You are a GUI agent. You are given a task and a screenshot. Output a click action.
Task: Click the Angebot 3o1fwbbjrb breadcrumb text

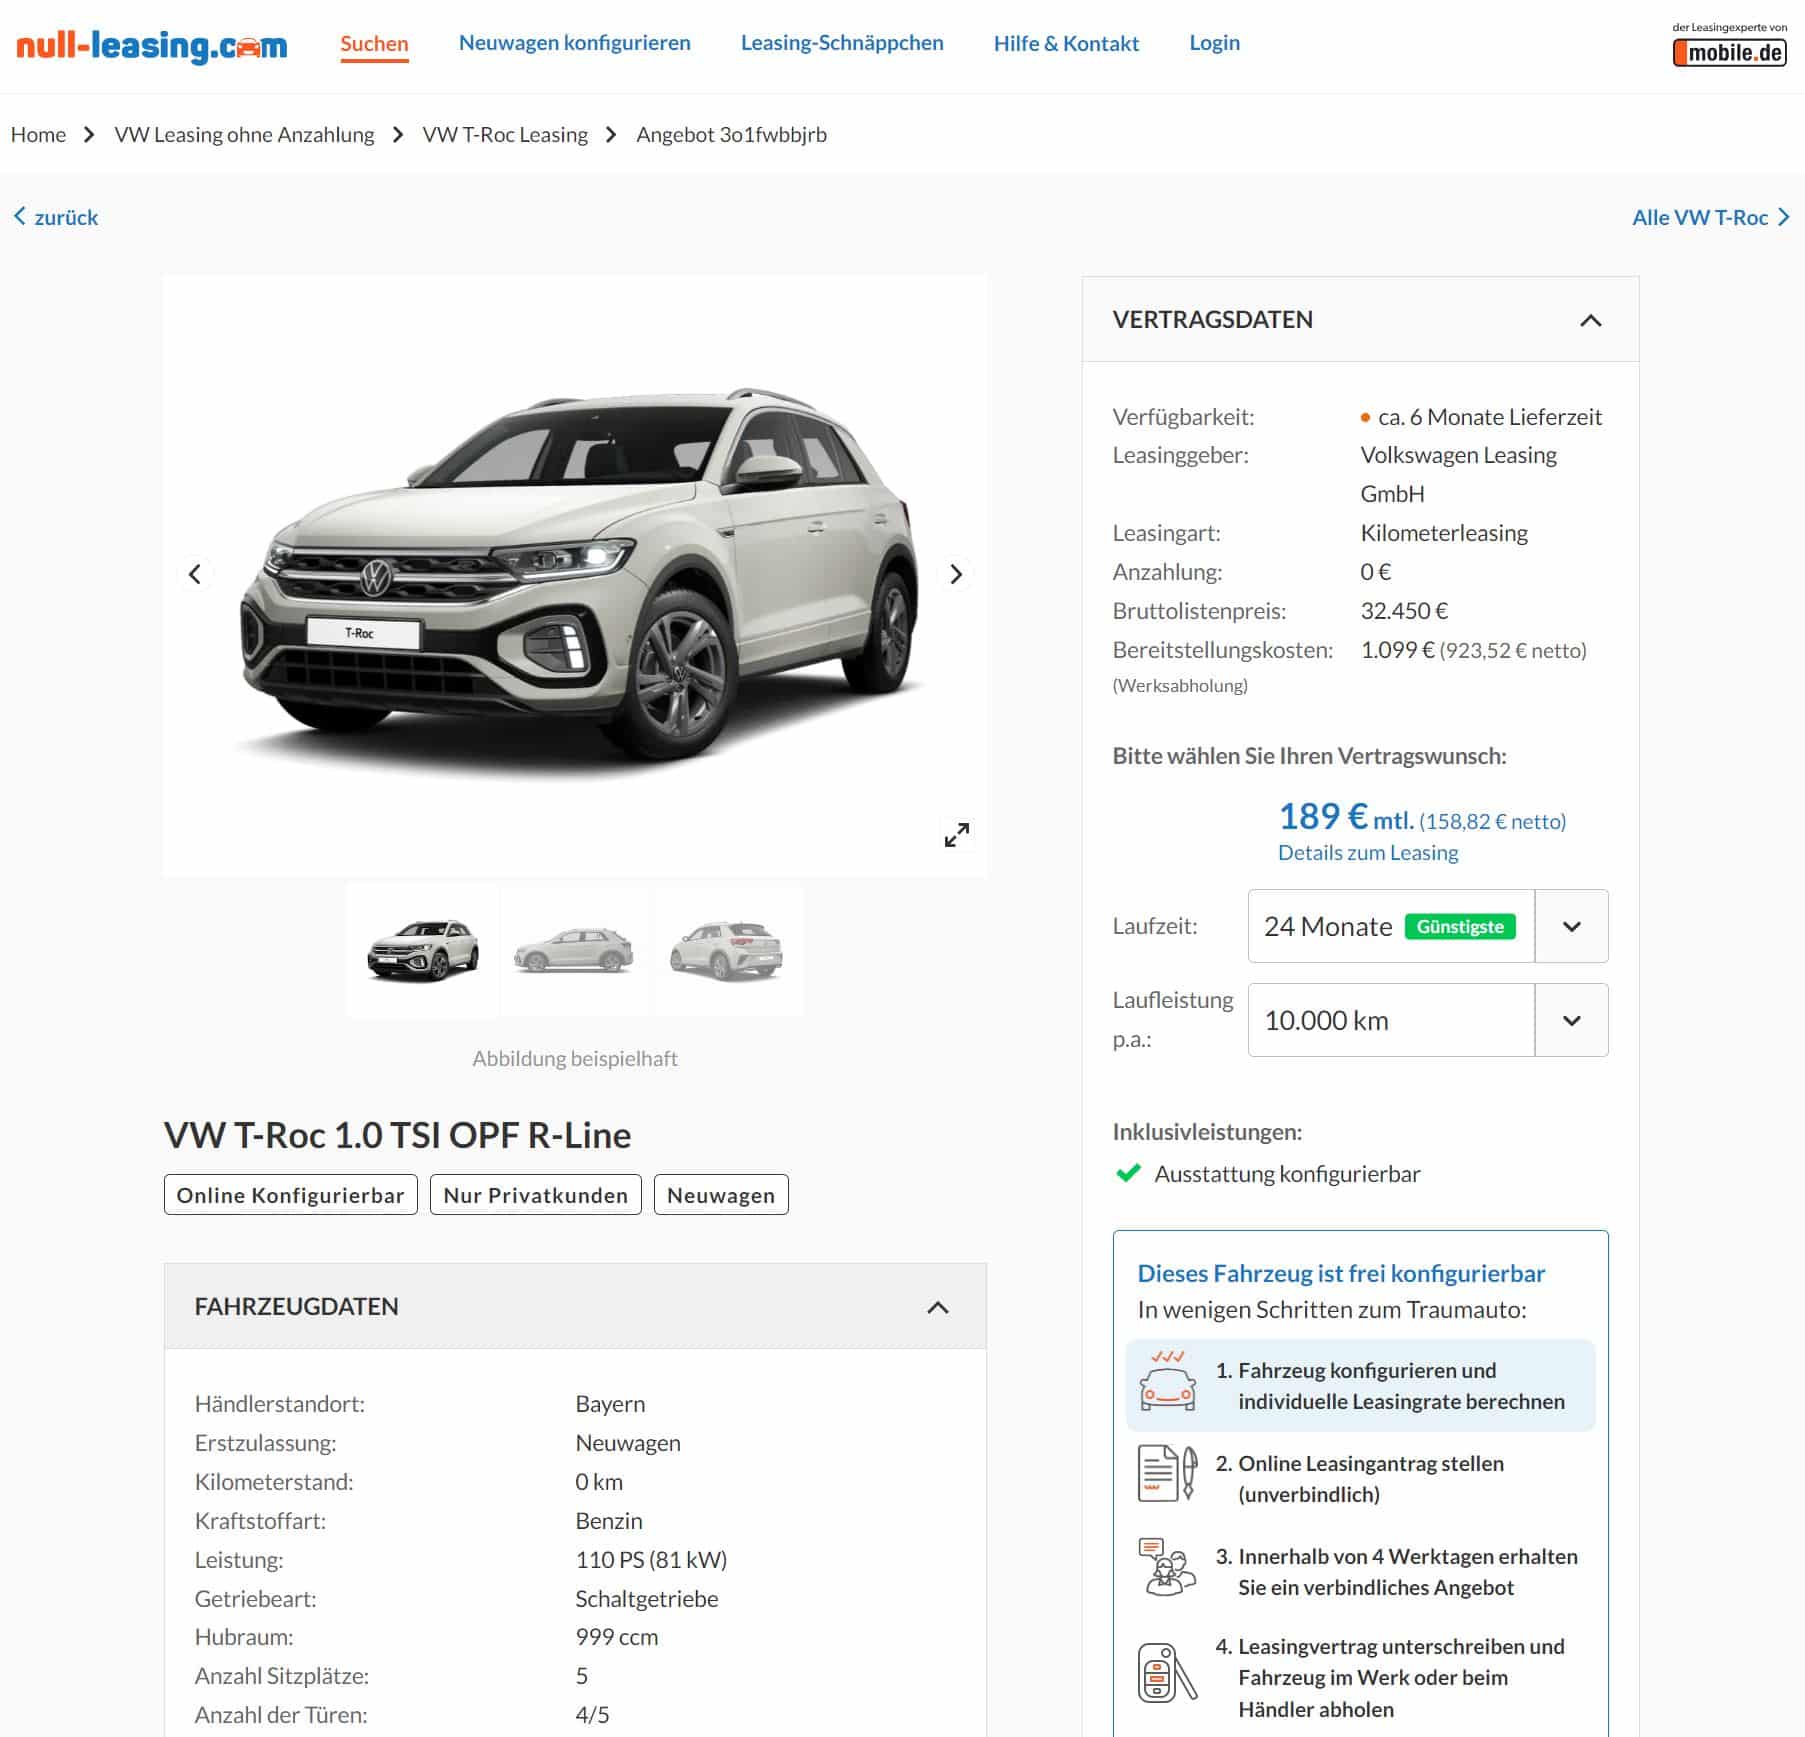pos(731,134)
